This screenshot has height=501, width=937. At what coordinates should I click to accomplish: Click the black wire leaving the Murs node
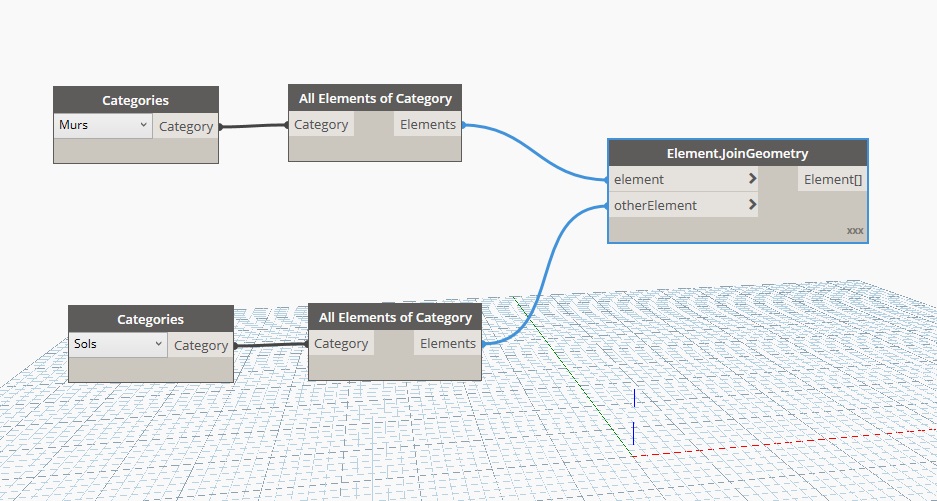point(252,126)
